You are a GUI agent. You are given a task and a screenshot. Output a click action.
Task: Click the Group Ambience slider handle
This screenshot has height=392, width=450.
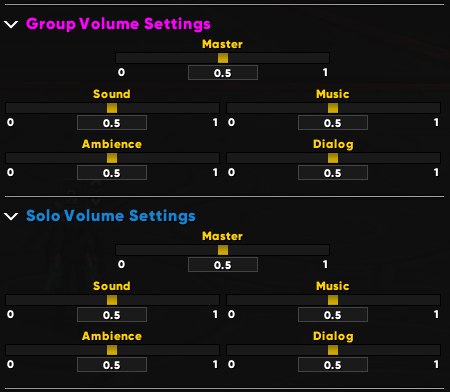pyautogui.click(x=112, y=158)
